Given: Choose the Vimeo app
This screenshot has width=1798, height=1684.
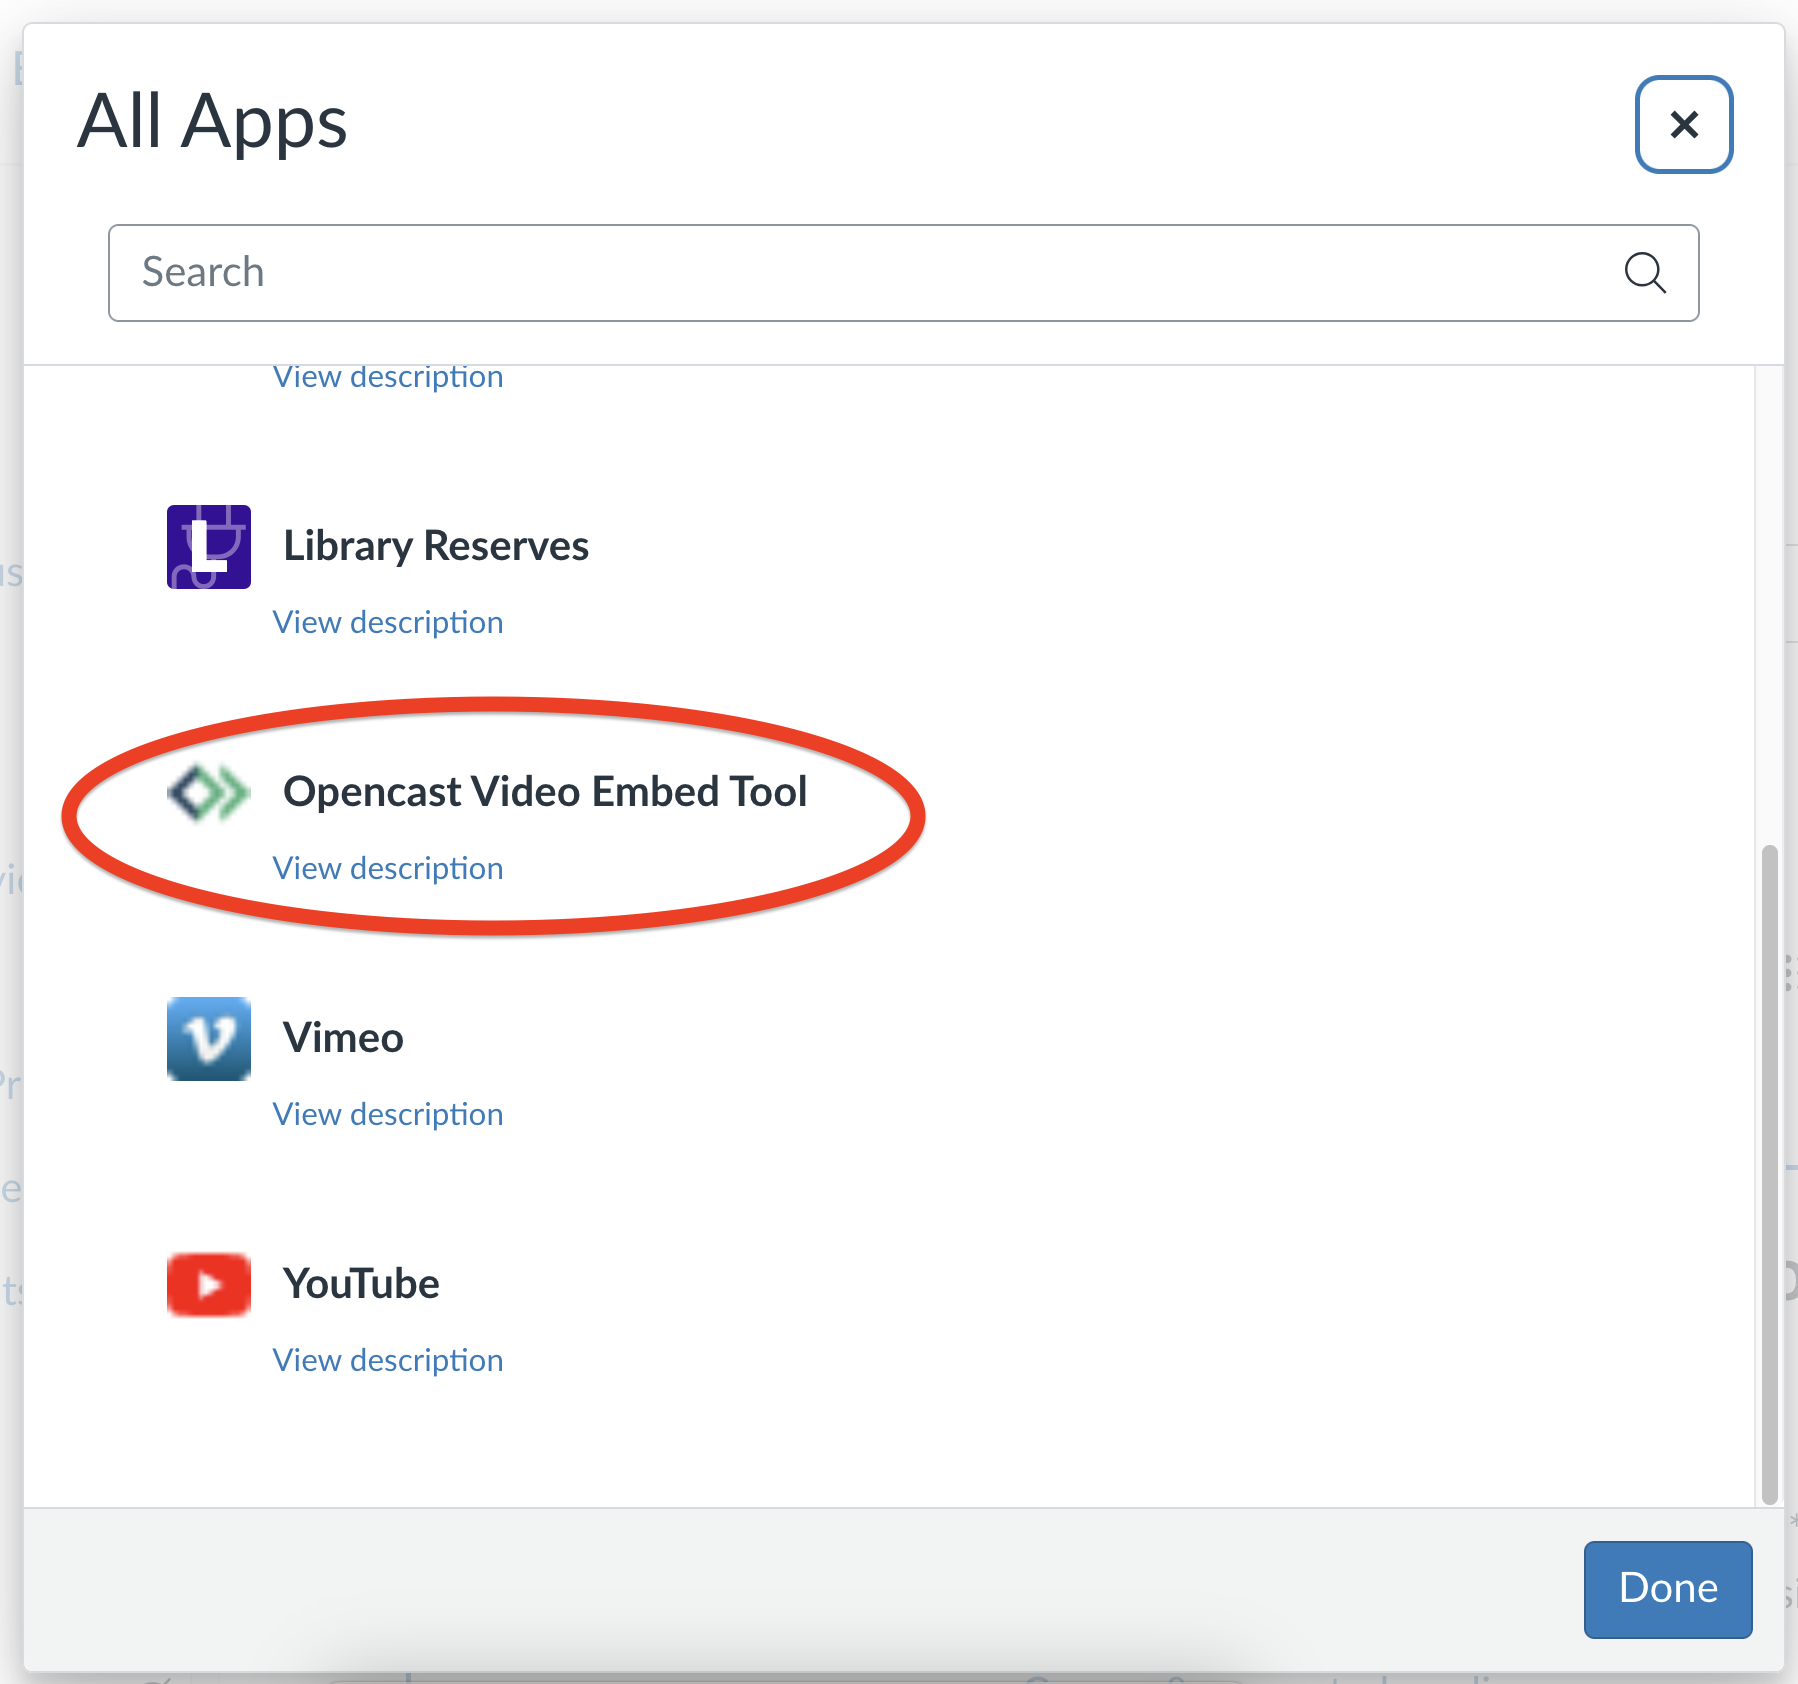Looking at the screenshot, I should click(x=343, y=1038).
